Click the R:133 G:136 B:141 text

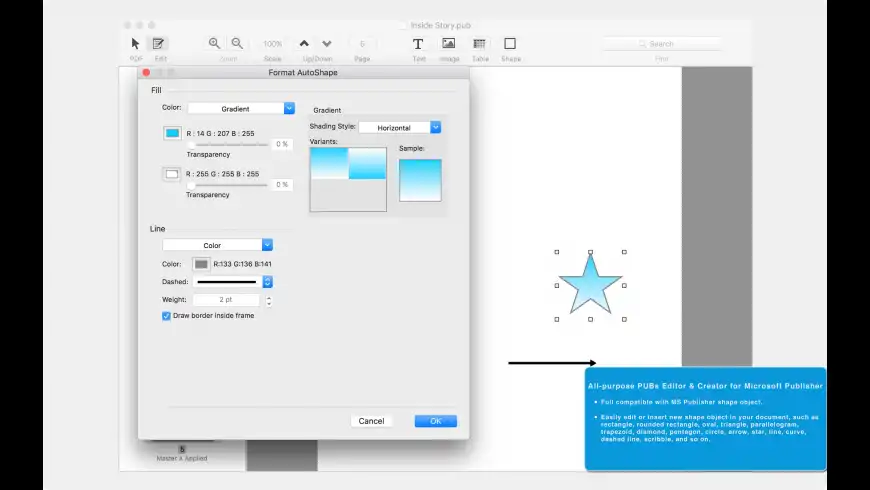242,264
